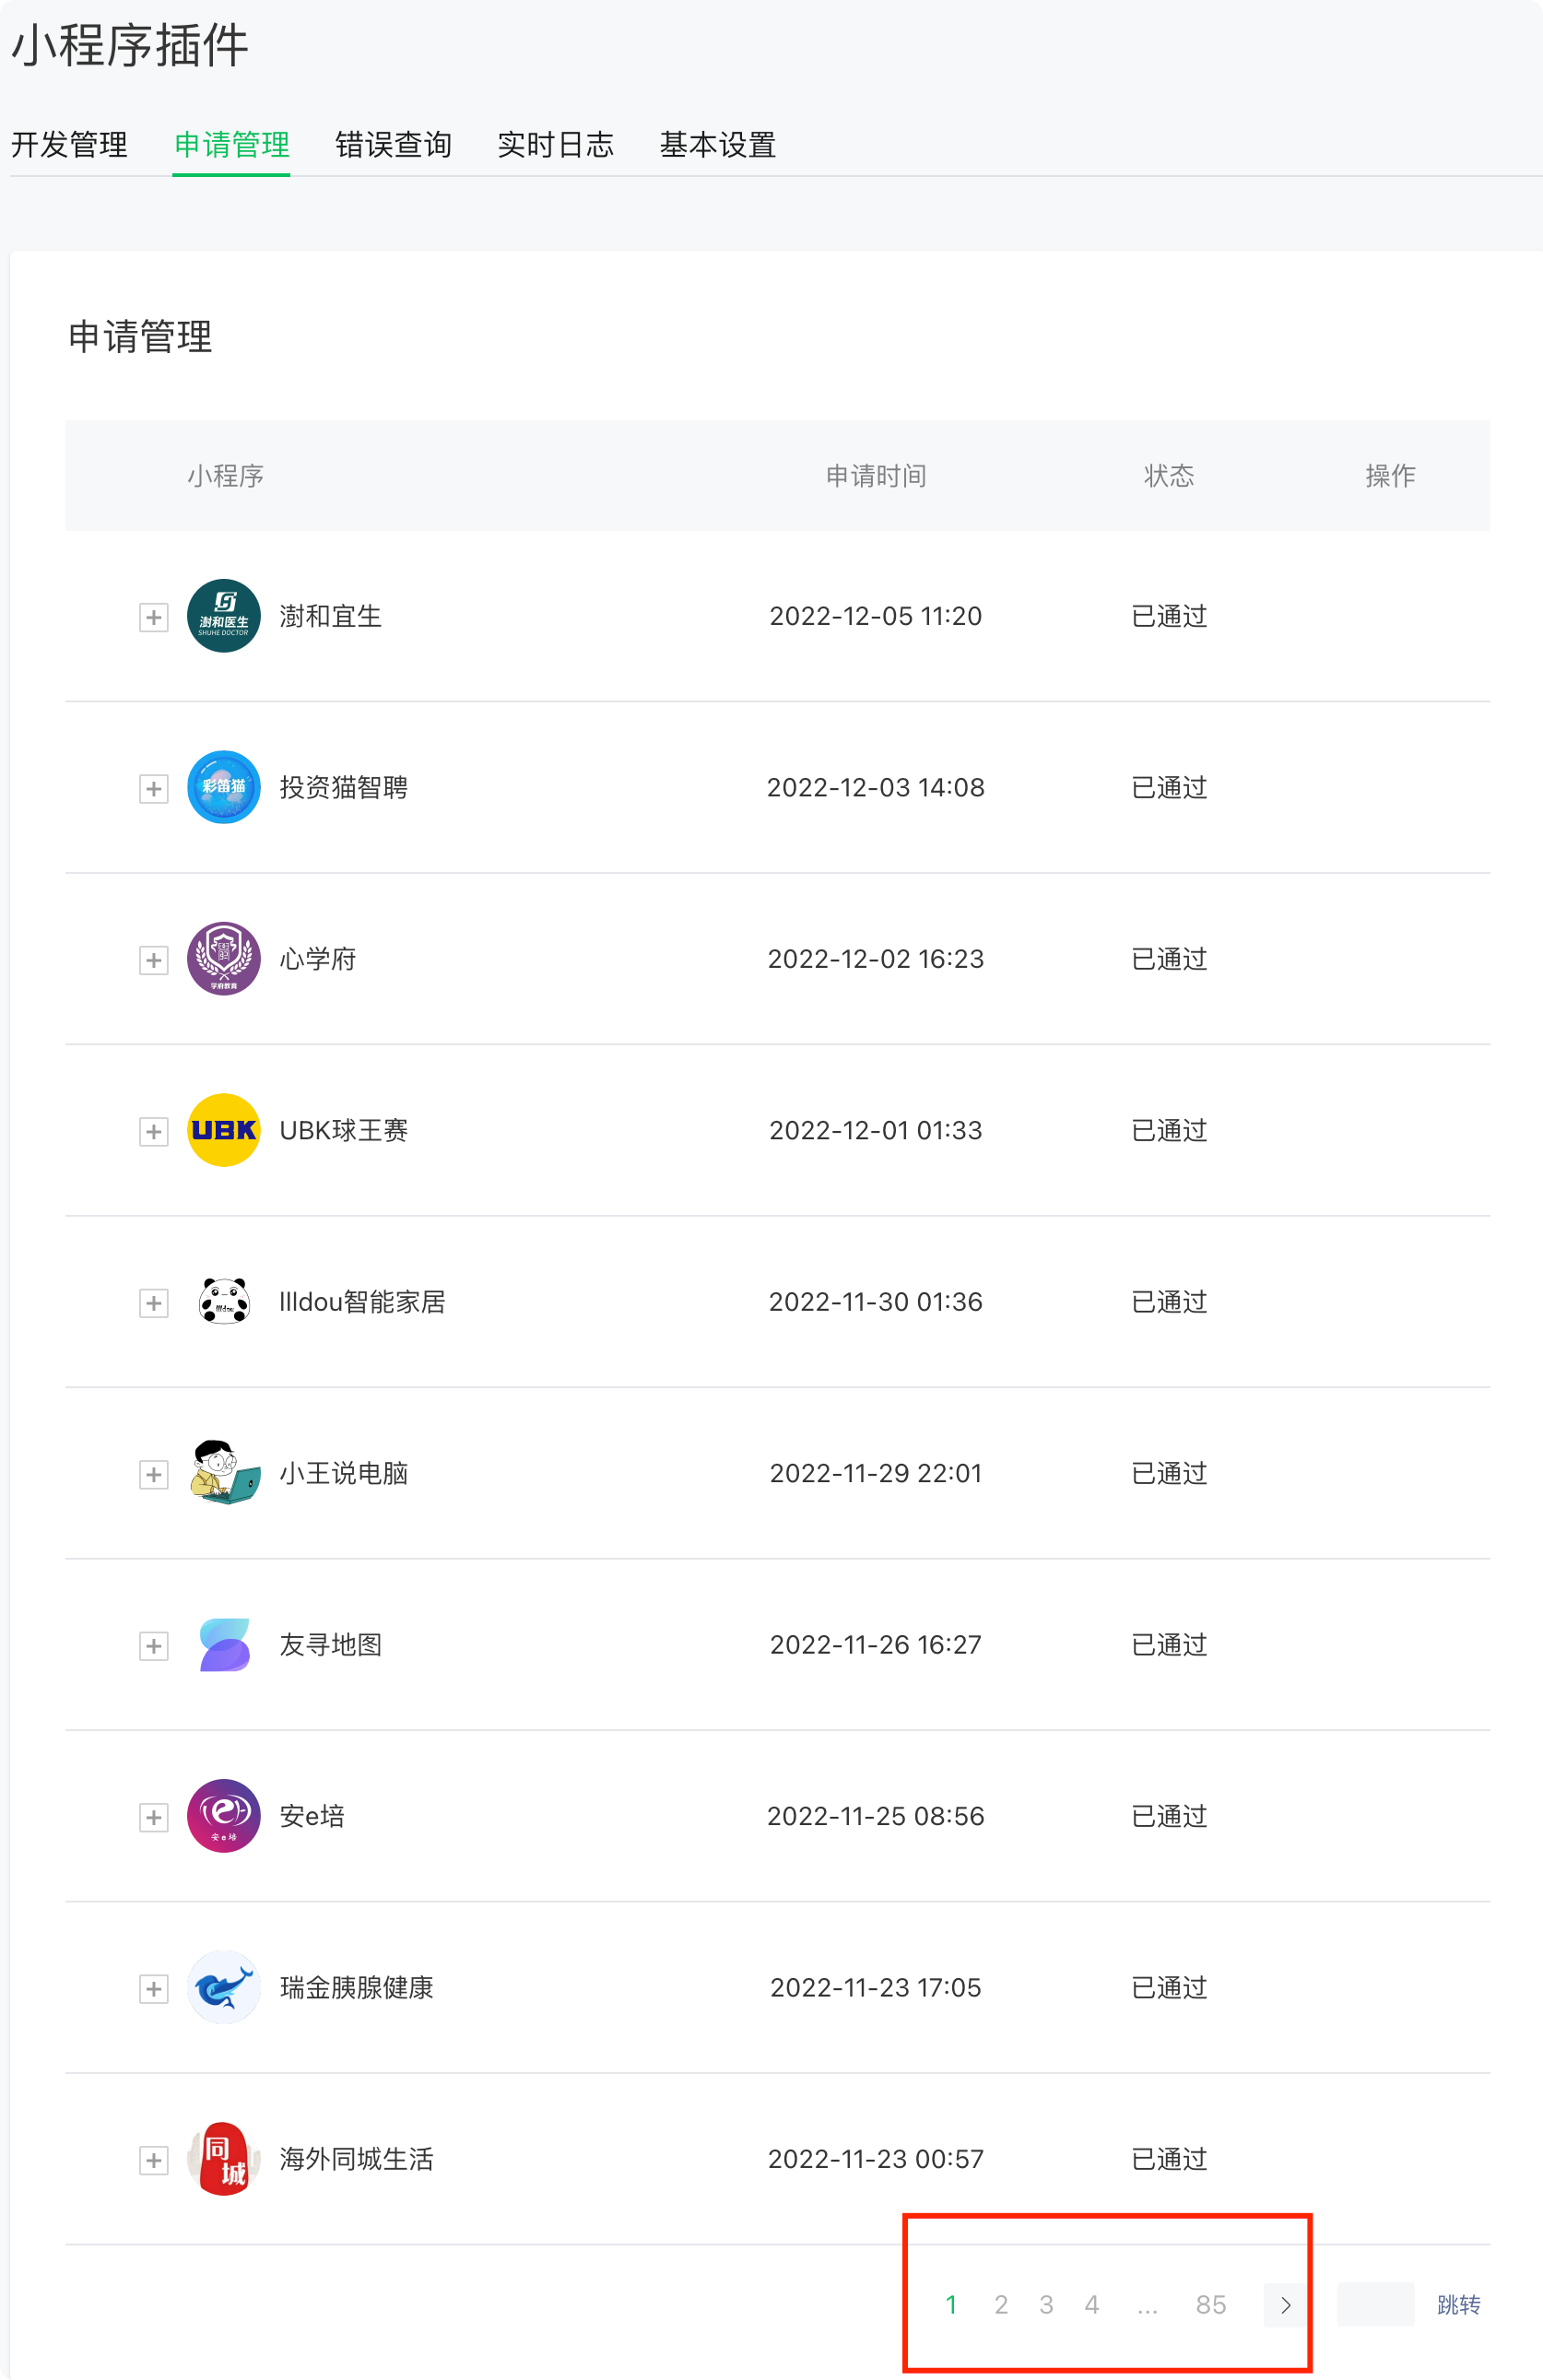1543x2380 pixels.
Task: Expand the UBK球王赛 entry
Action: point(153,1132)
